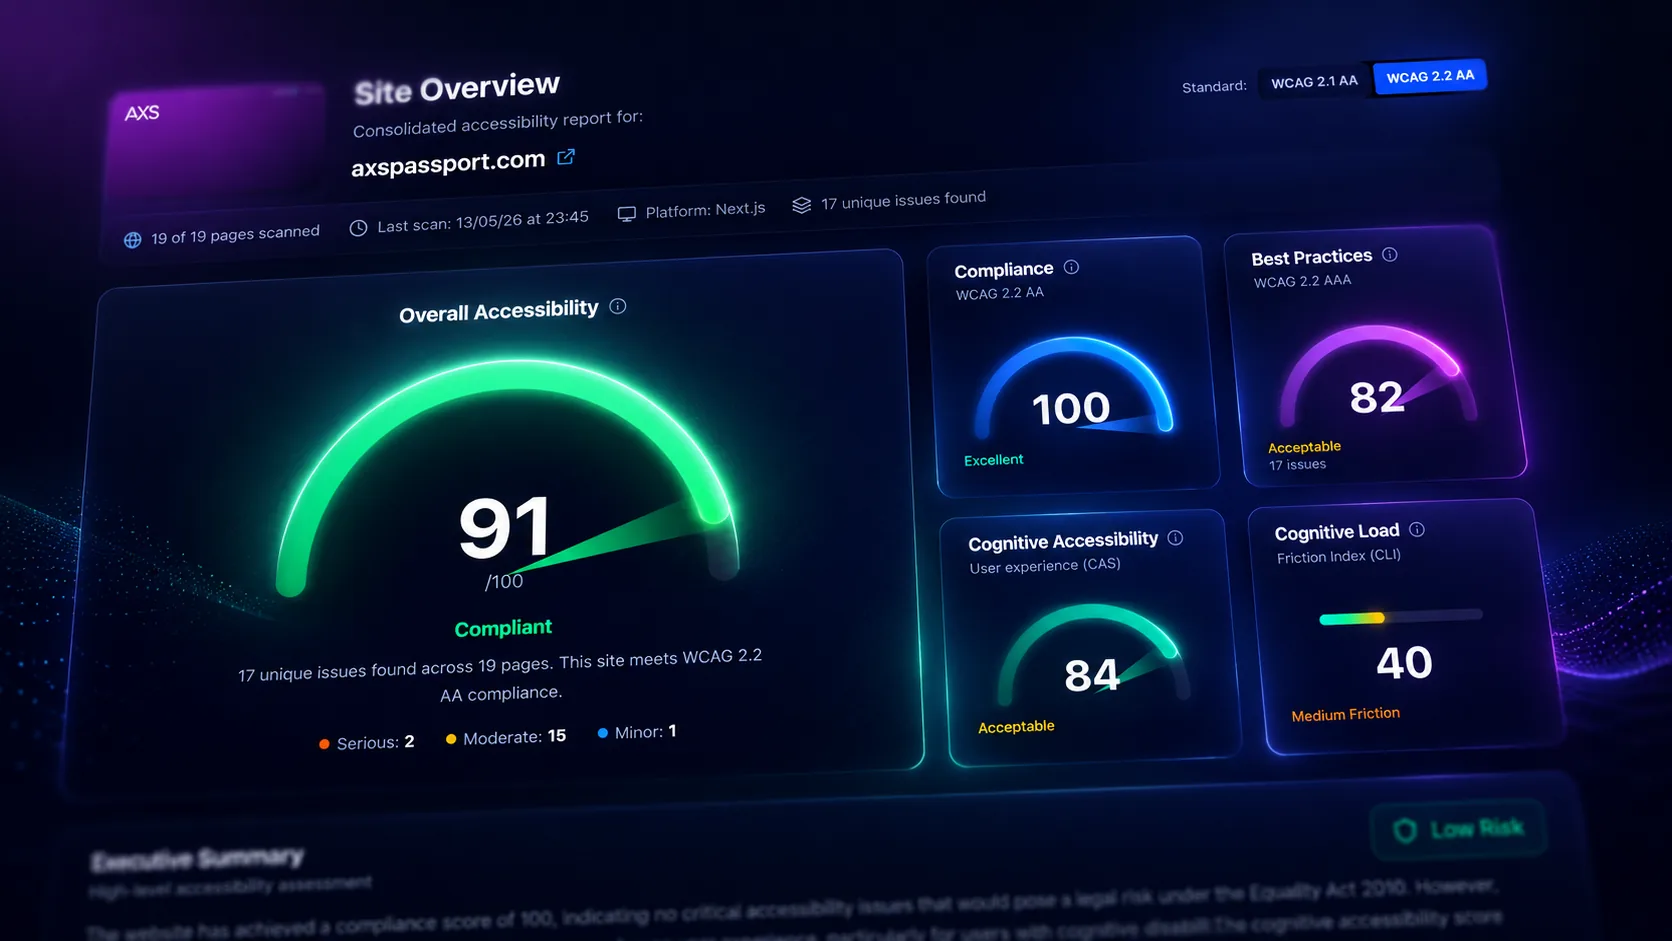Select the WCAG 2.1 AA standard
This screenshot has height=941, width=1672.
click(x=1314, y=82)
